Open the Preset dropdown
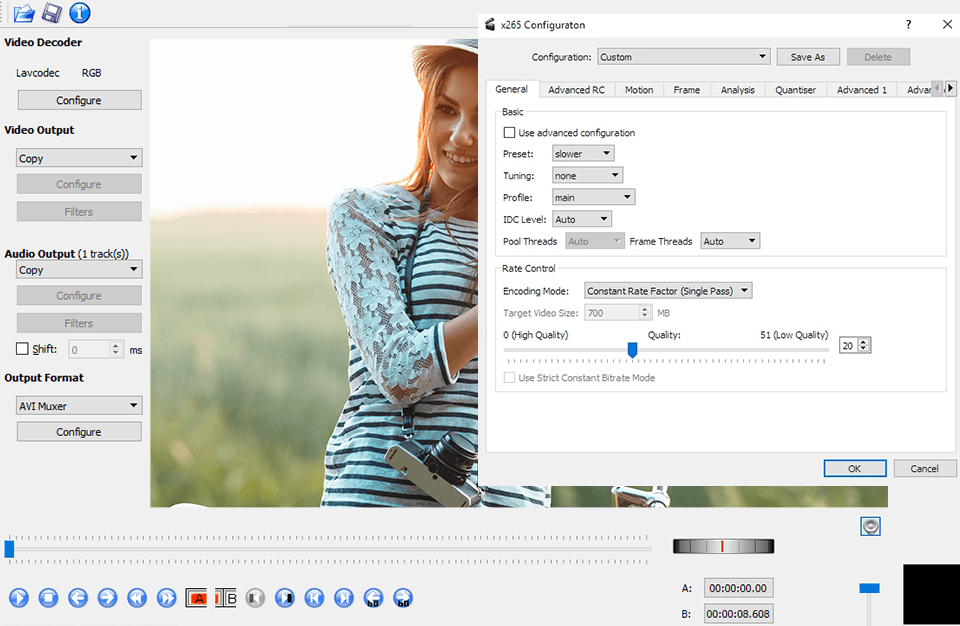Image resolution: width=960 pixels, height=626 pixels. click(583, 153)
